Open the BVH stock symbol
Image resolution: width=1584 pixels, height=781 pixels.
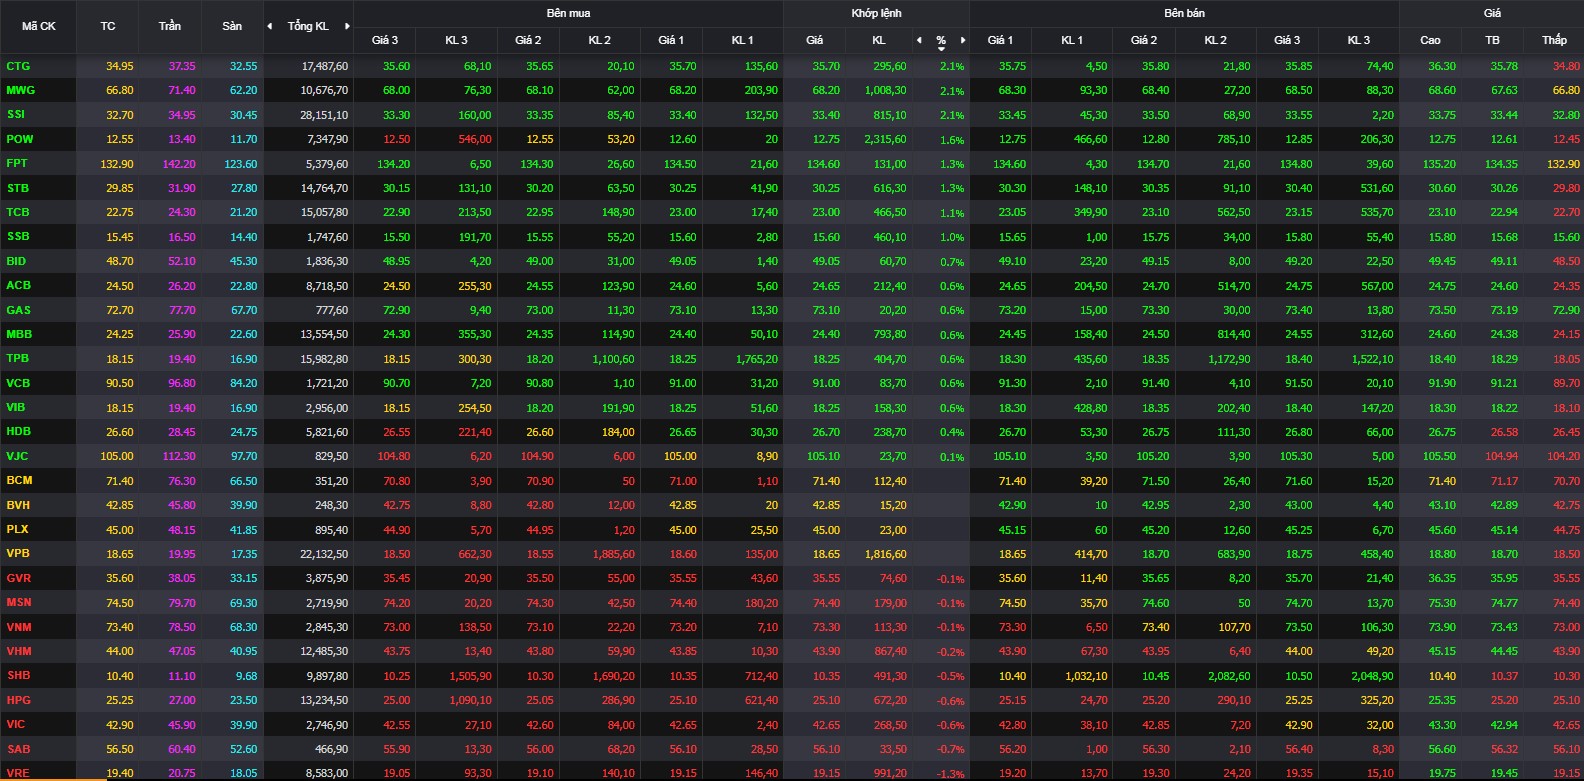tap(18, 505)
